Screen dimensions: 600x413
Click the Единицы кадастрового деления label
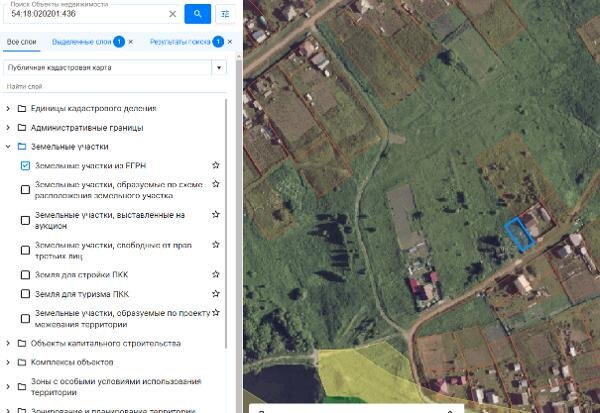[93, 108]
